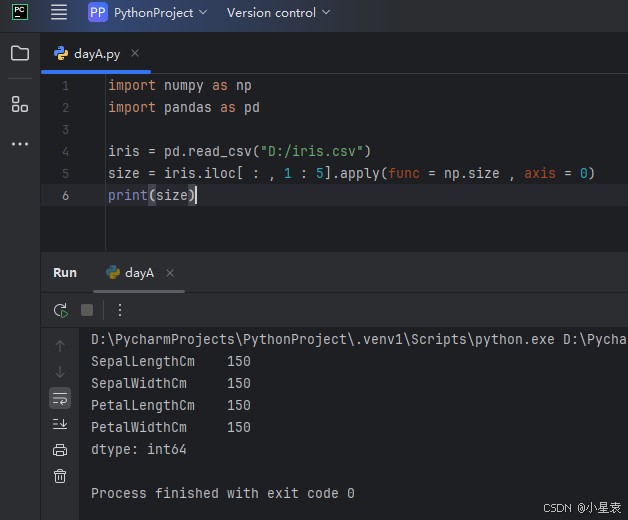Jump down the stack trace arrow
Image resolution: width=628 pixels, height=520 pixels.
point(60,372)
